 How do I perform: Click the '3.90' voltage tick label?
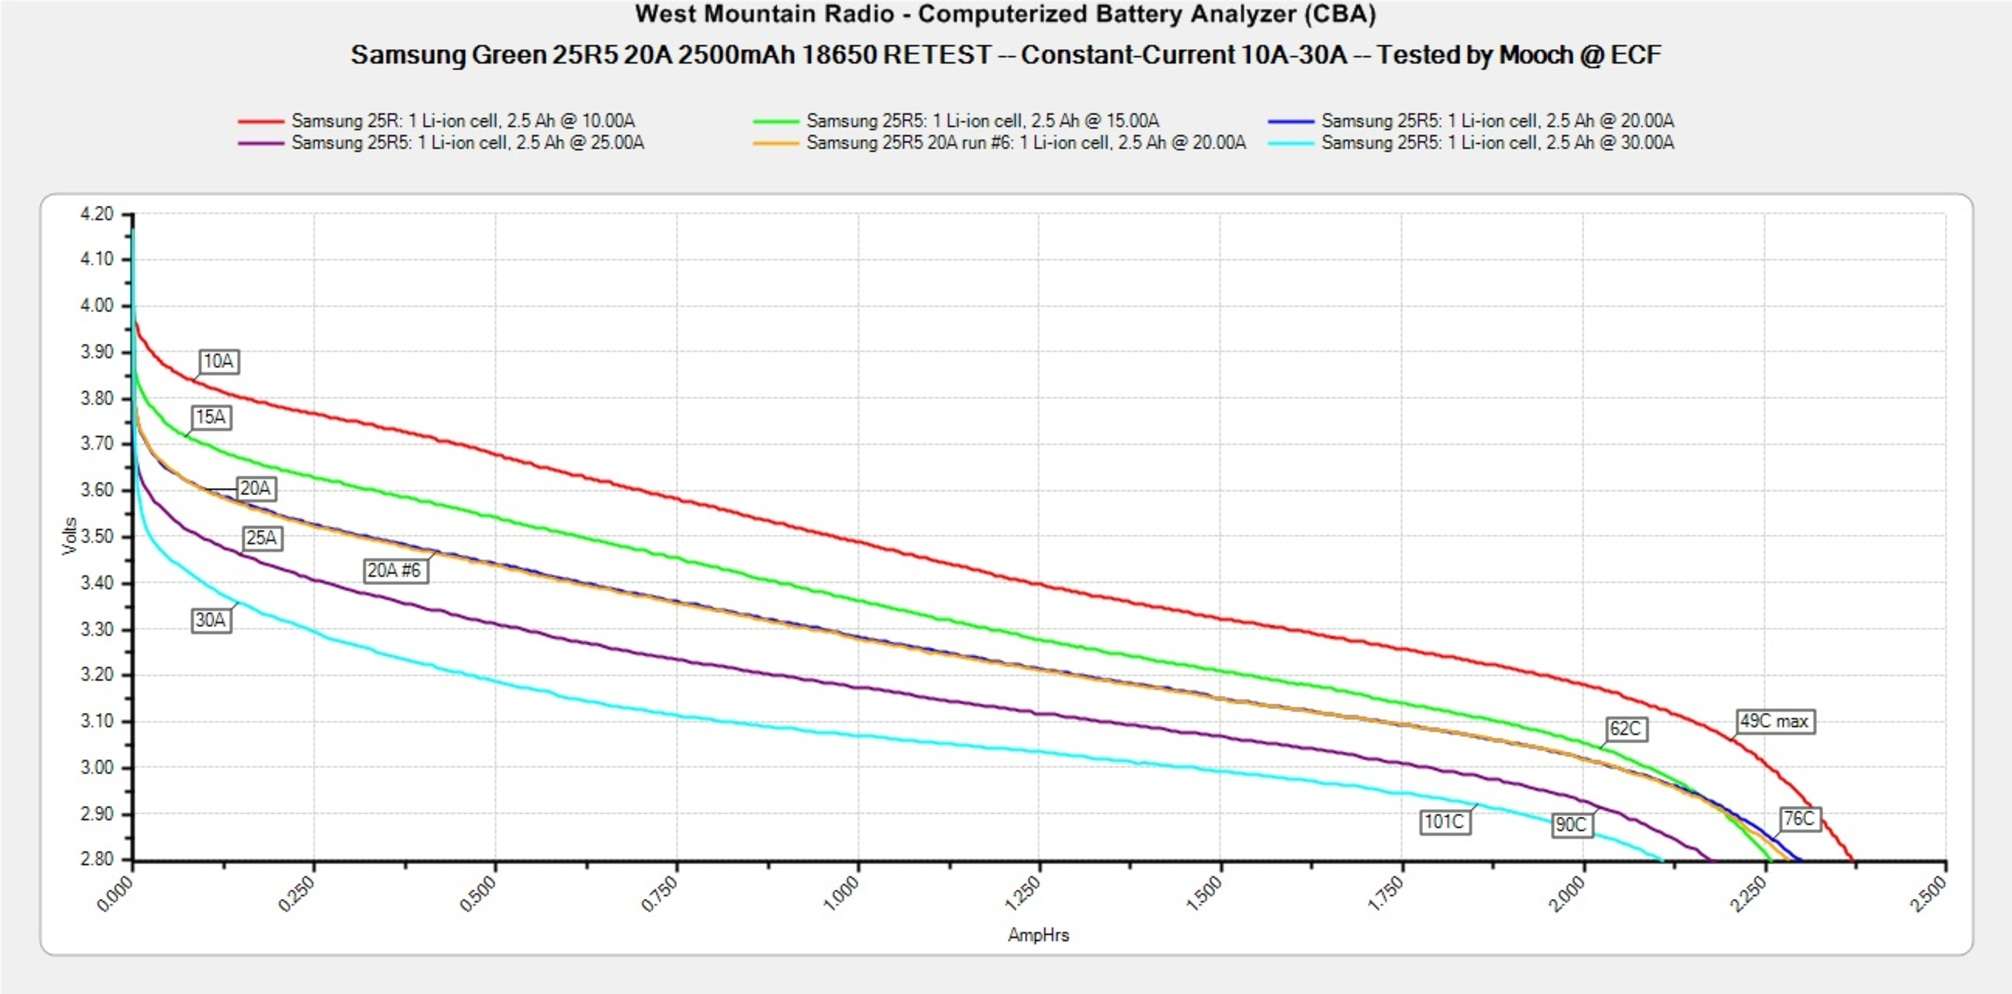pyautogui.click(x=97, y=352)
